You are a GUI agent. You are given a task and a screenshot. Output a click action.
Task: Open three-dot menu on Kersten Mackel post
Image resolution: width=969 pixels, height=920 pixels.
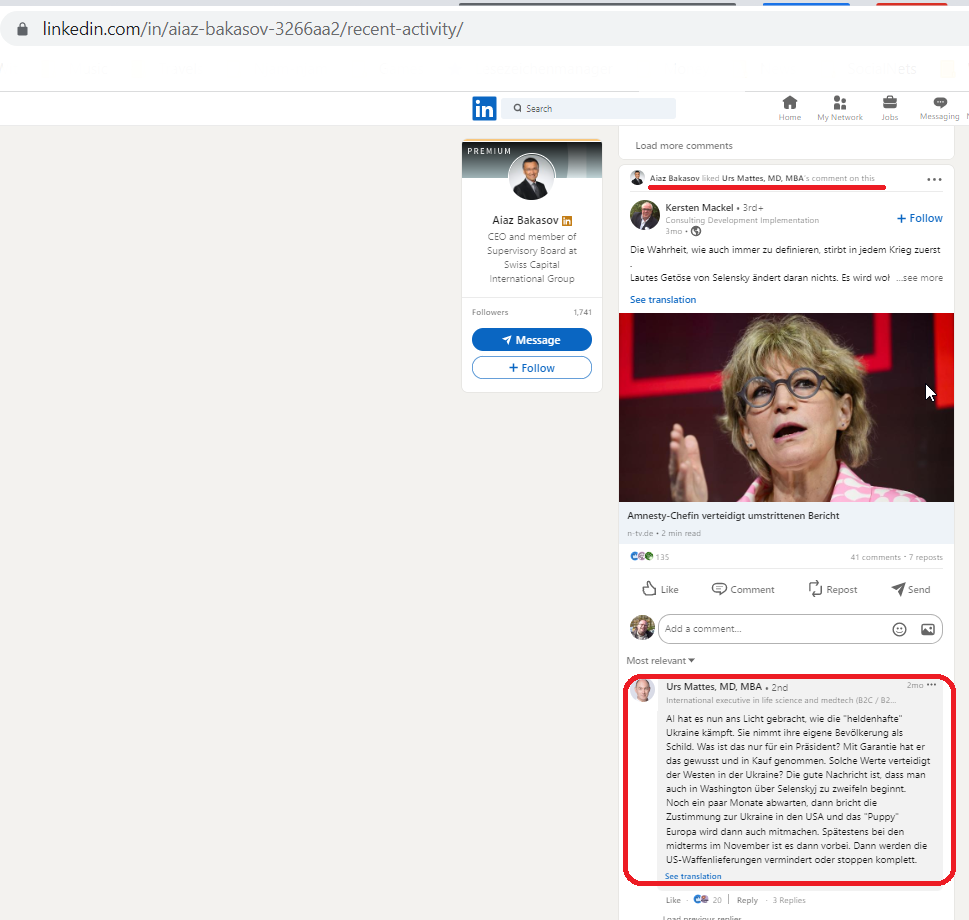pyautogui.click(x=934, y=180)
